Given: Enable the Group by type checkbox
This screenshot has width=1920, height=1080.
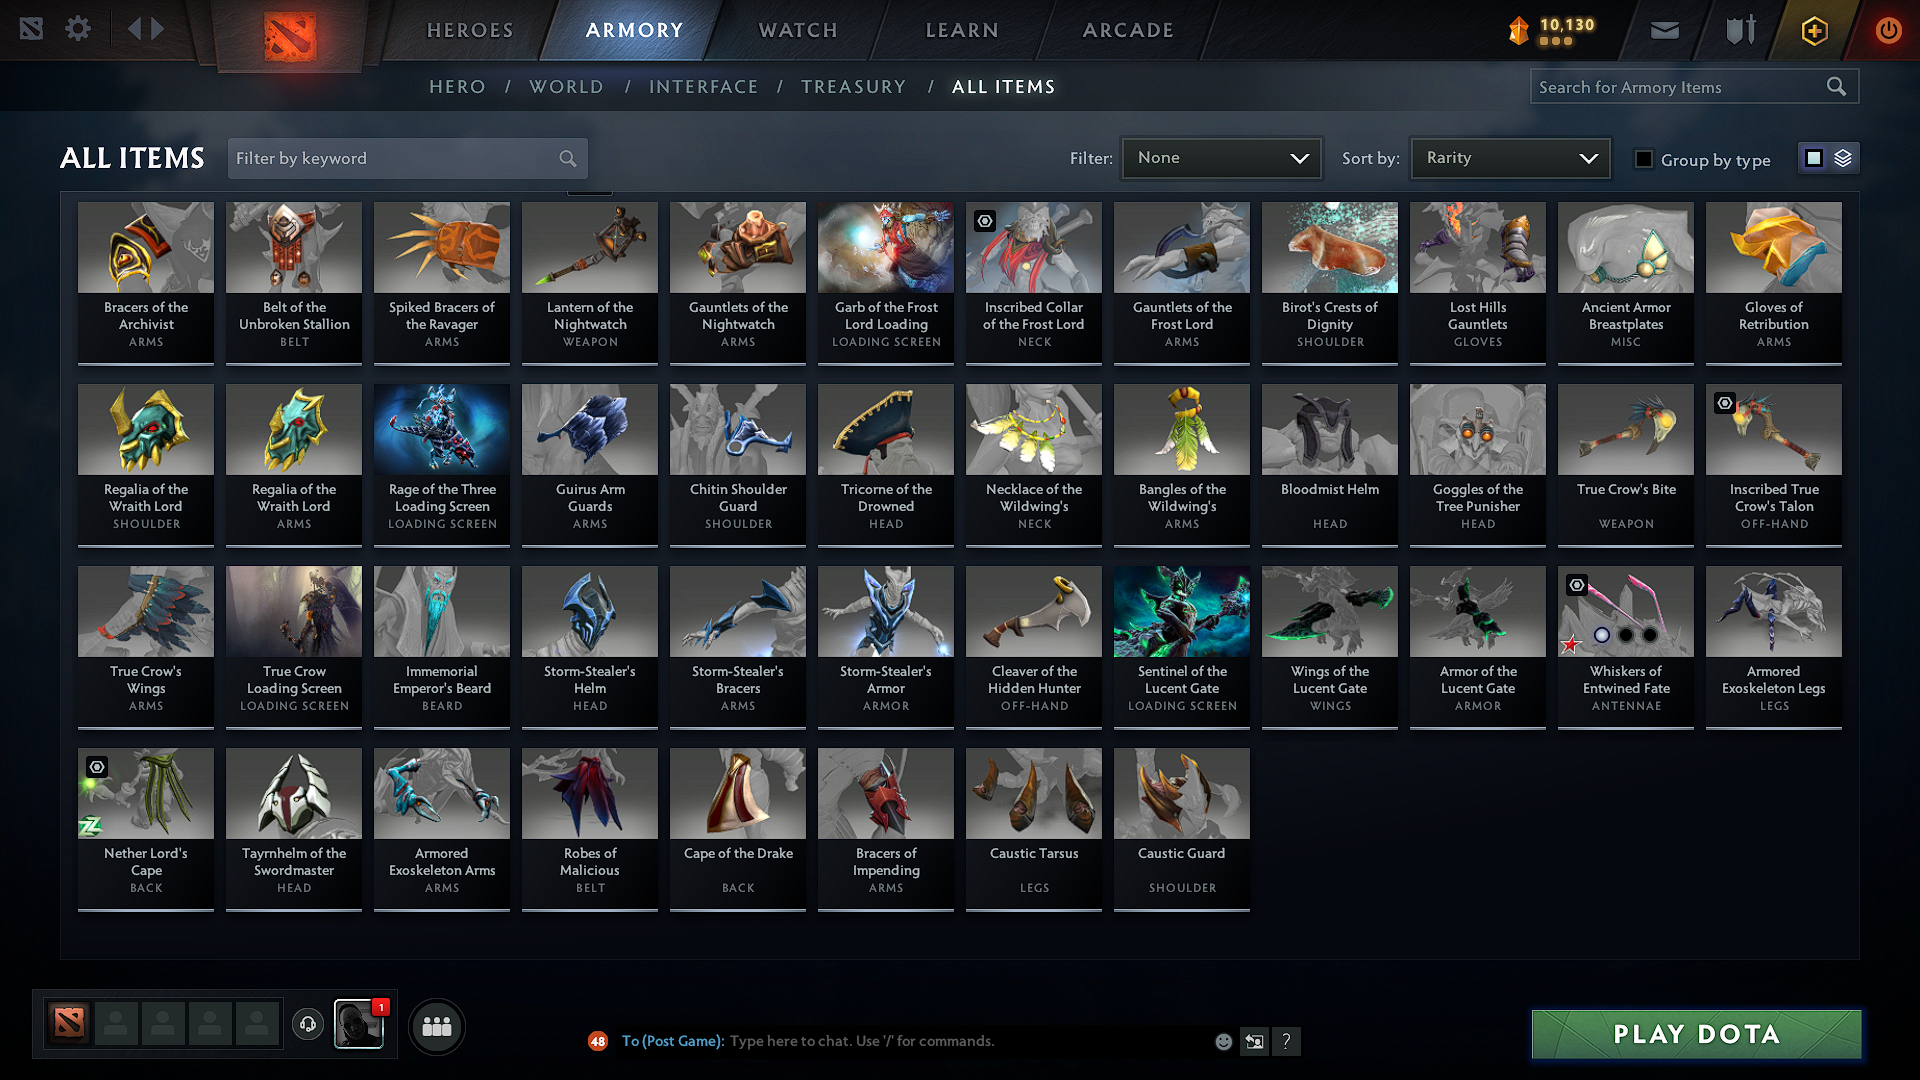Looking at the screenshot, I should pos(1643,158).
